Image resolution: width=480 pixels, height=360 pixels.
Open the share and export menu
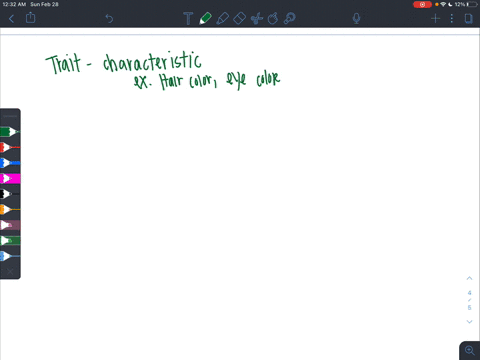tap(30, 18)
